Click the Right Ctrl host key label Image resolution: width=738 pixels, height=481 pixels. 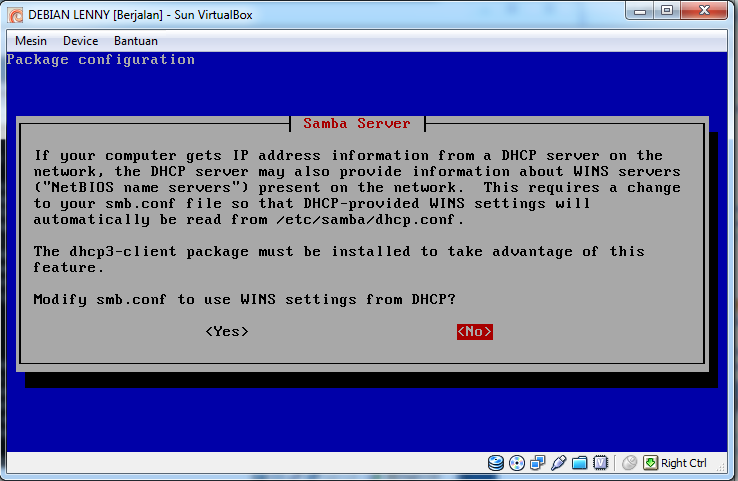(x=683, y=463)
